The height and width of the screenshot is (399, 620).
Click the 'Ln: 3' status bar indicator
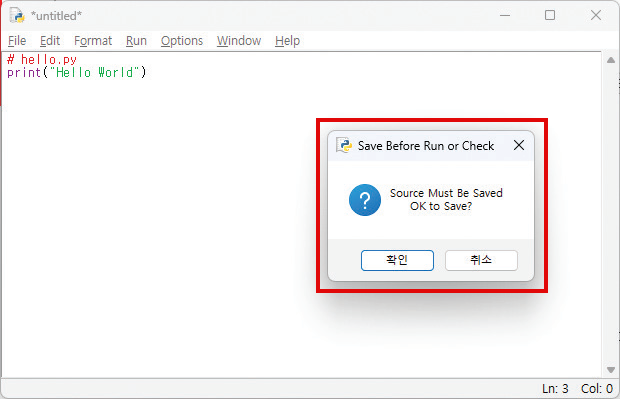[x=555, y=389]
